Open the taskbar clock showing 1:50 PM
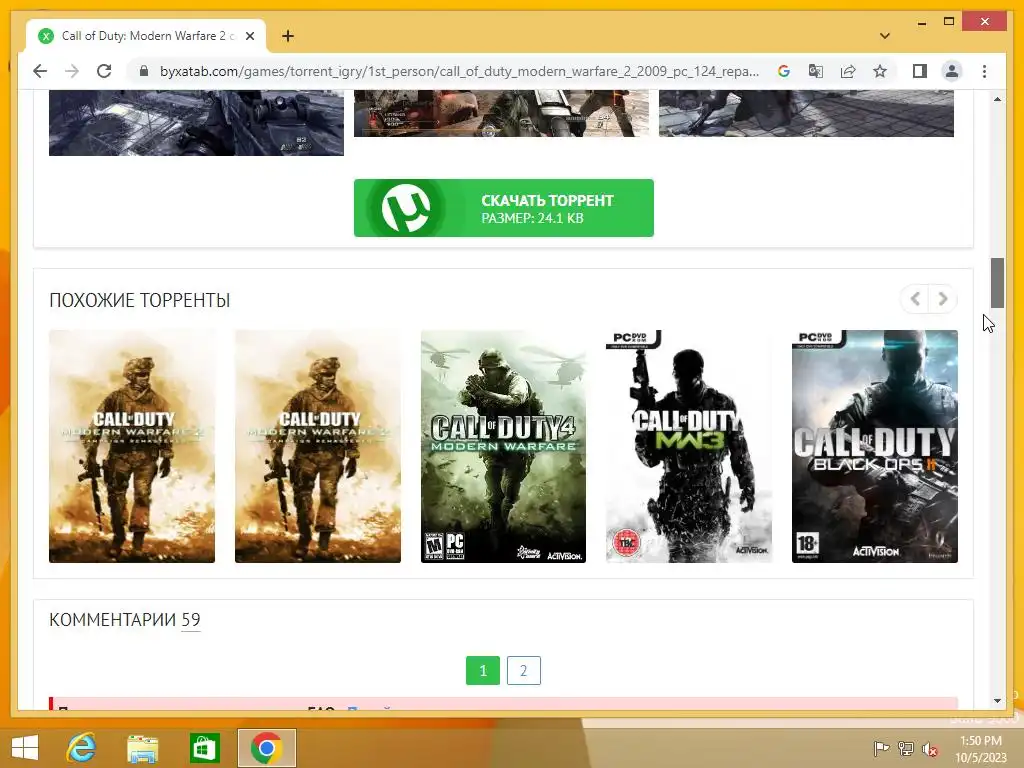The image size is (1024, 768). coord(981,749)
